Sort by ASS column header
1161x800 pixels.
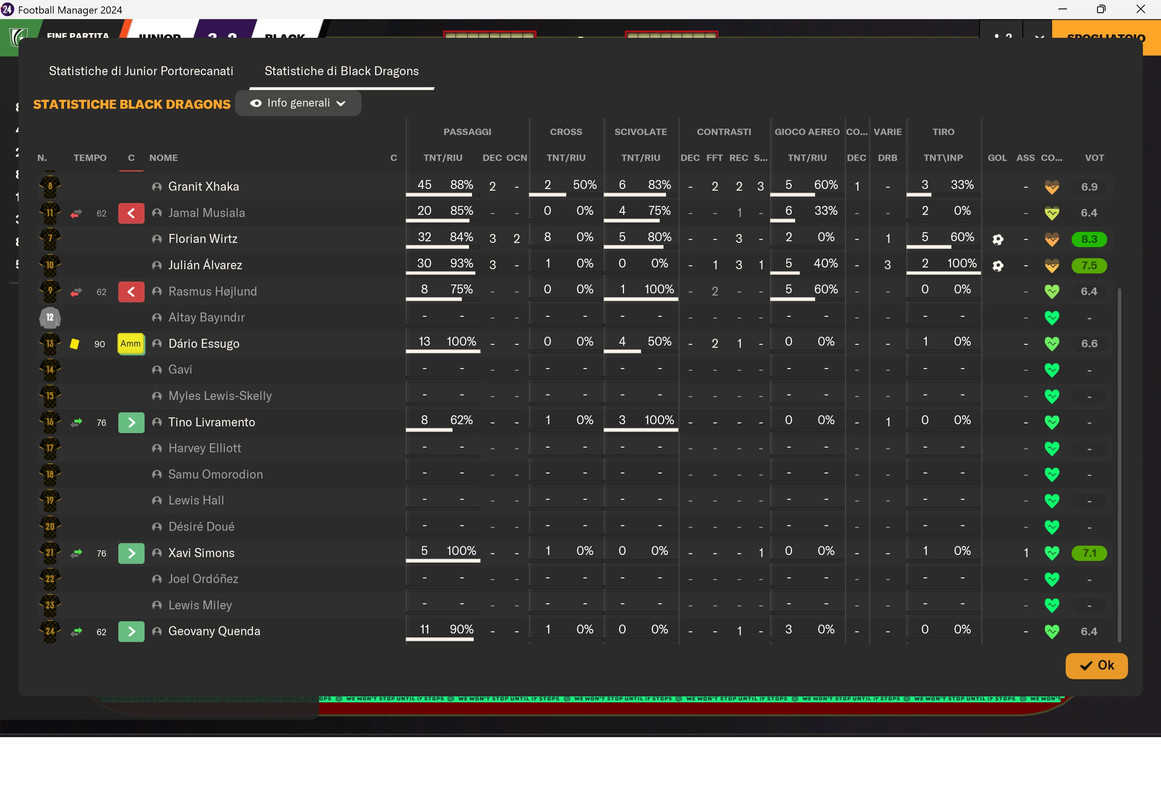tap(1026, 158)
